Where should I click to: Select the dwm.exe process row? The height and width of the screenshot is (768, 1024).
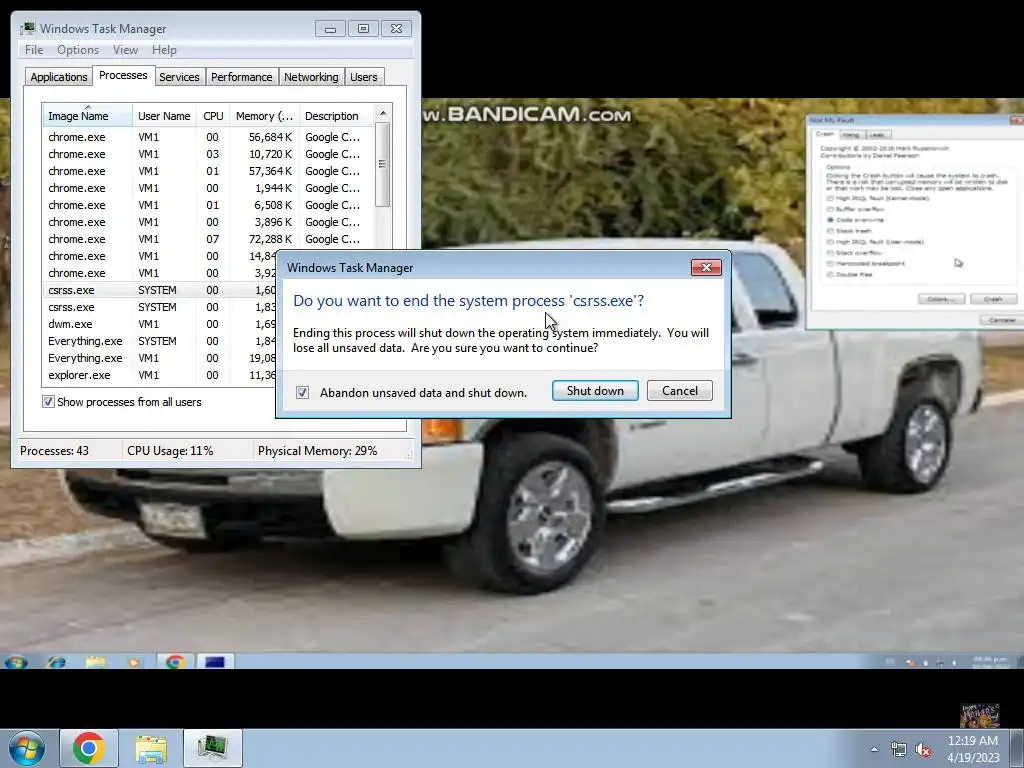(159, 324)
